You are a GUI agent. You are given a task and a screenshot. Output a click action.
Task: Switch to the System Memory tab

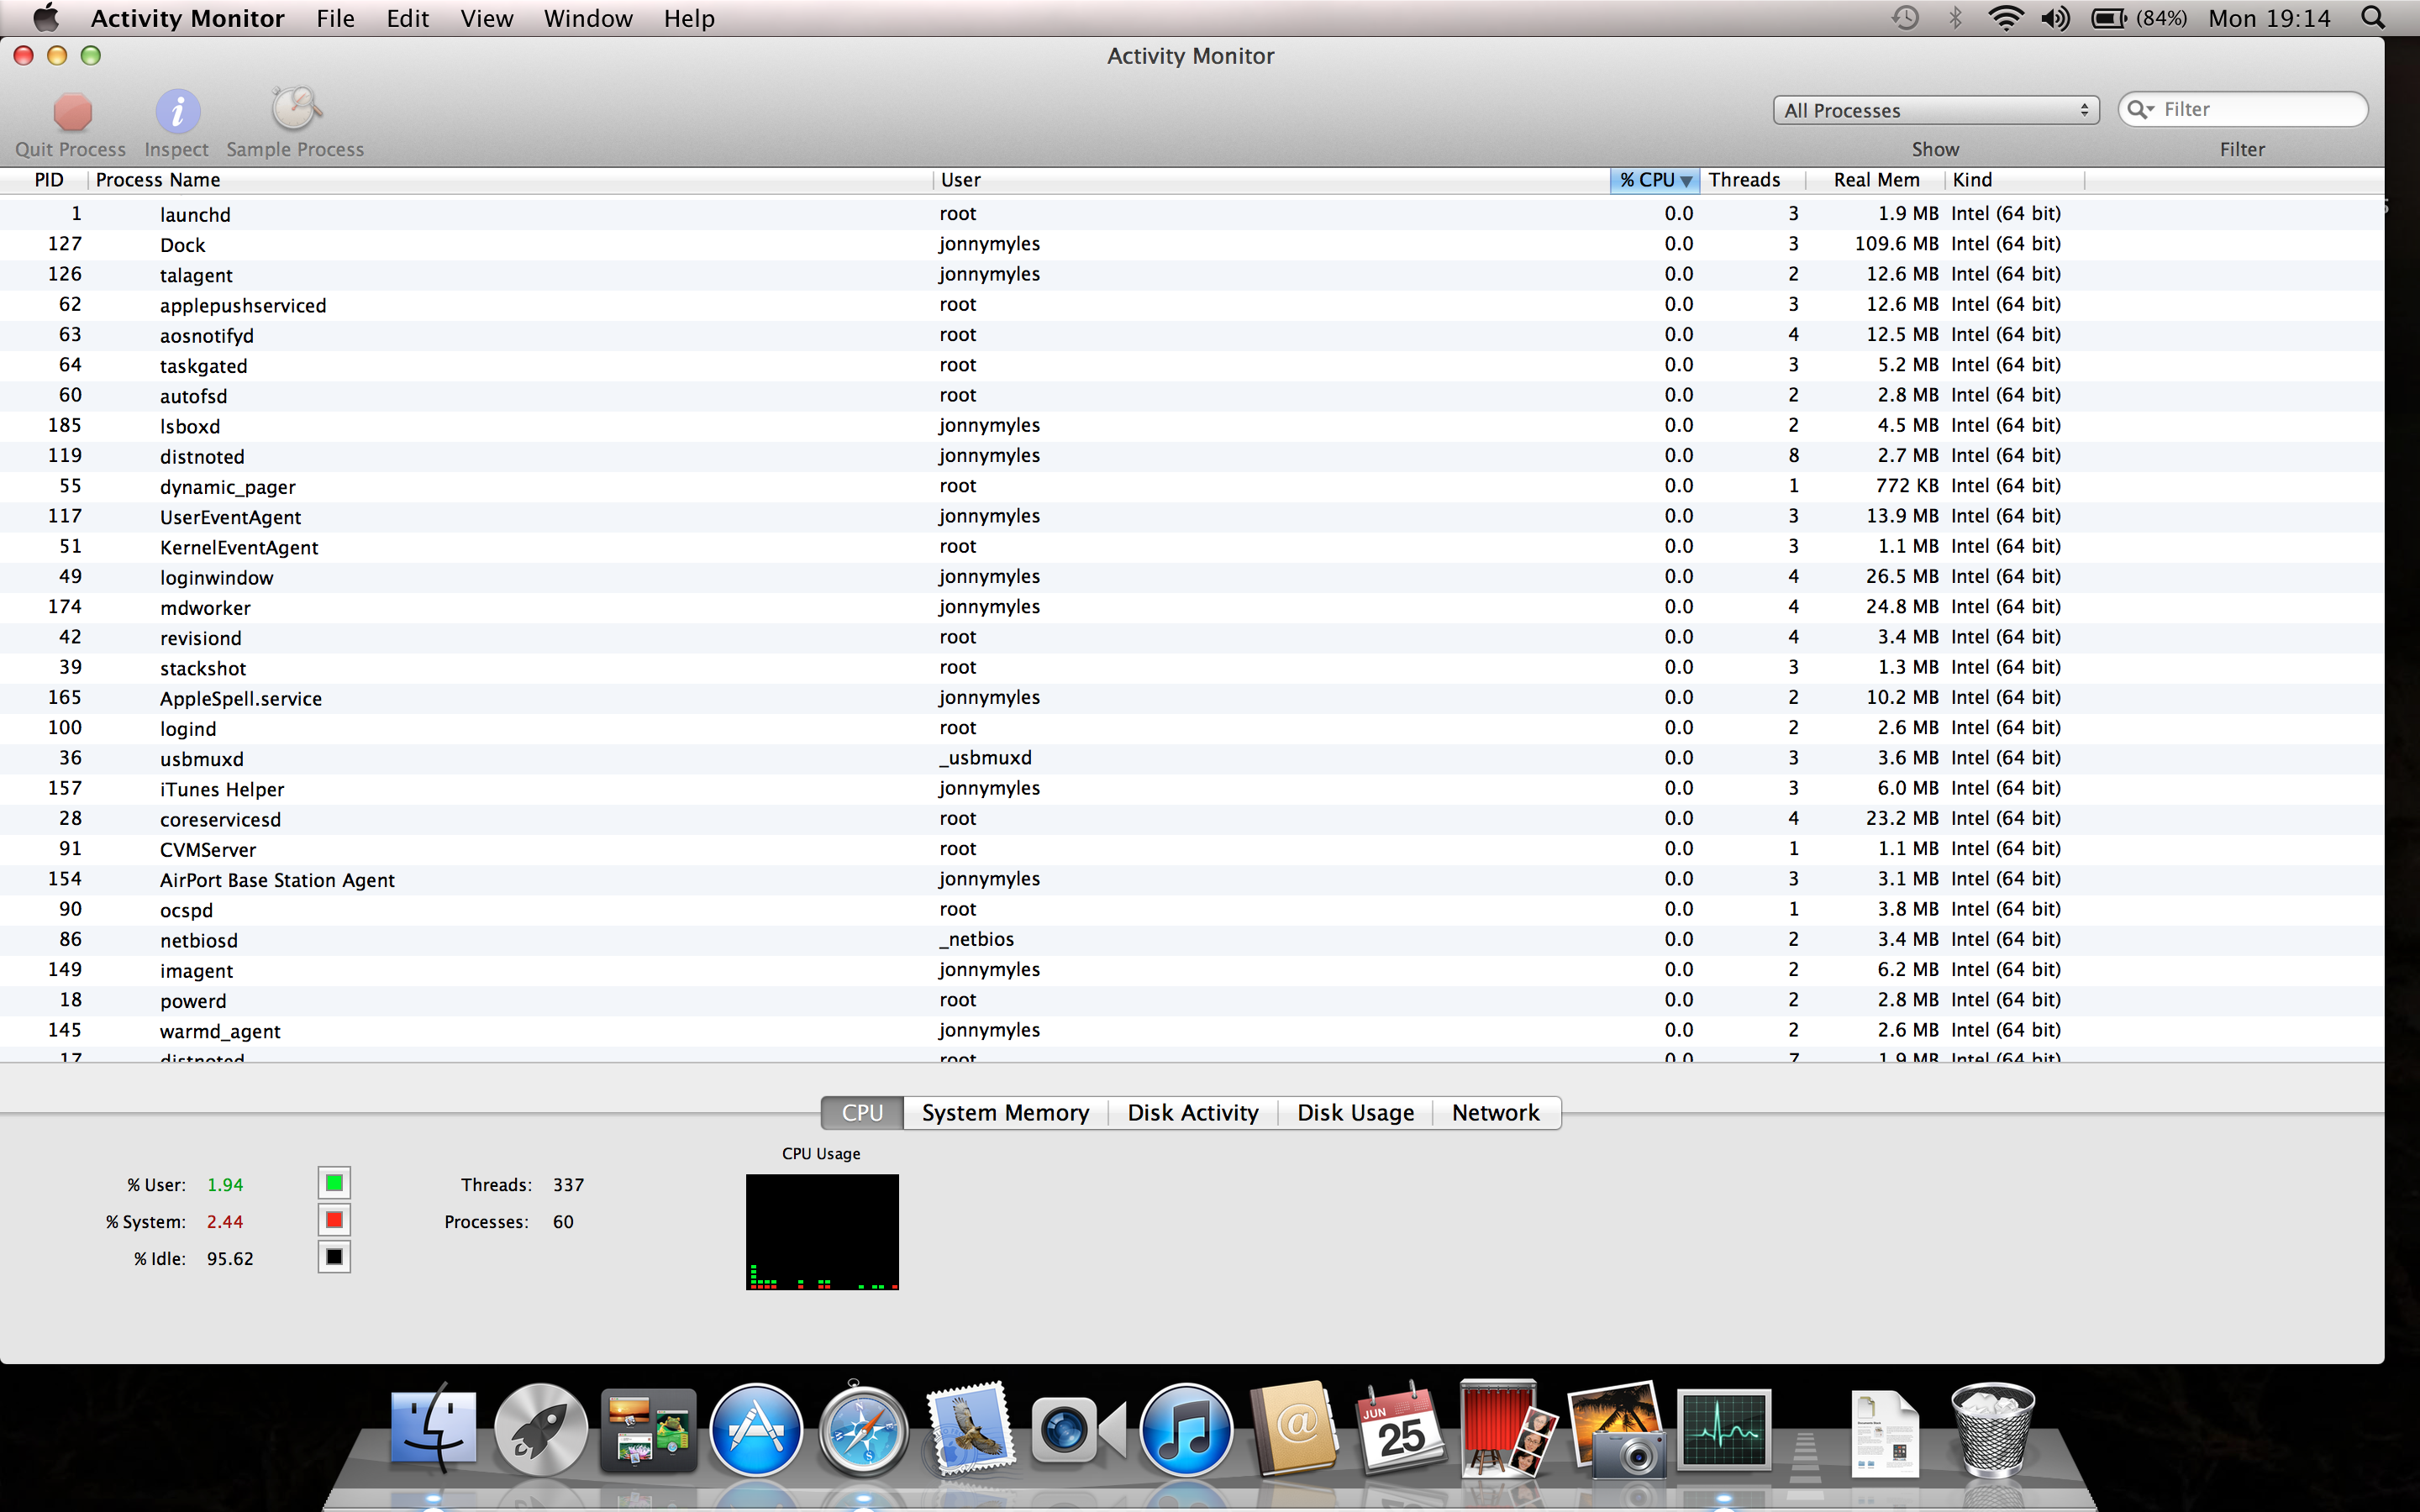click(1005, 1113)
